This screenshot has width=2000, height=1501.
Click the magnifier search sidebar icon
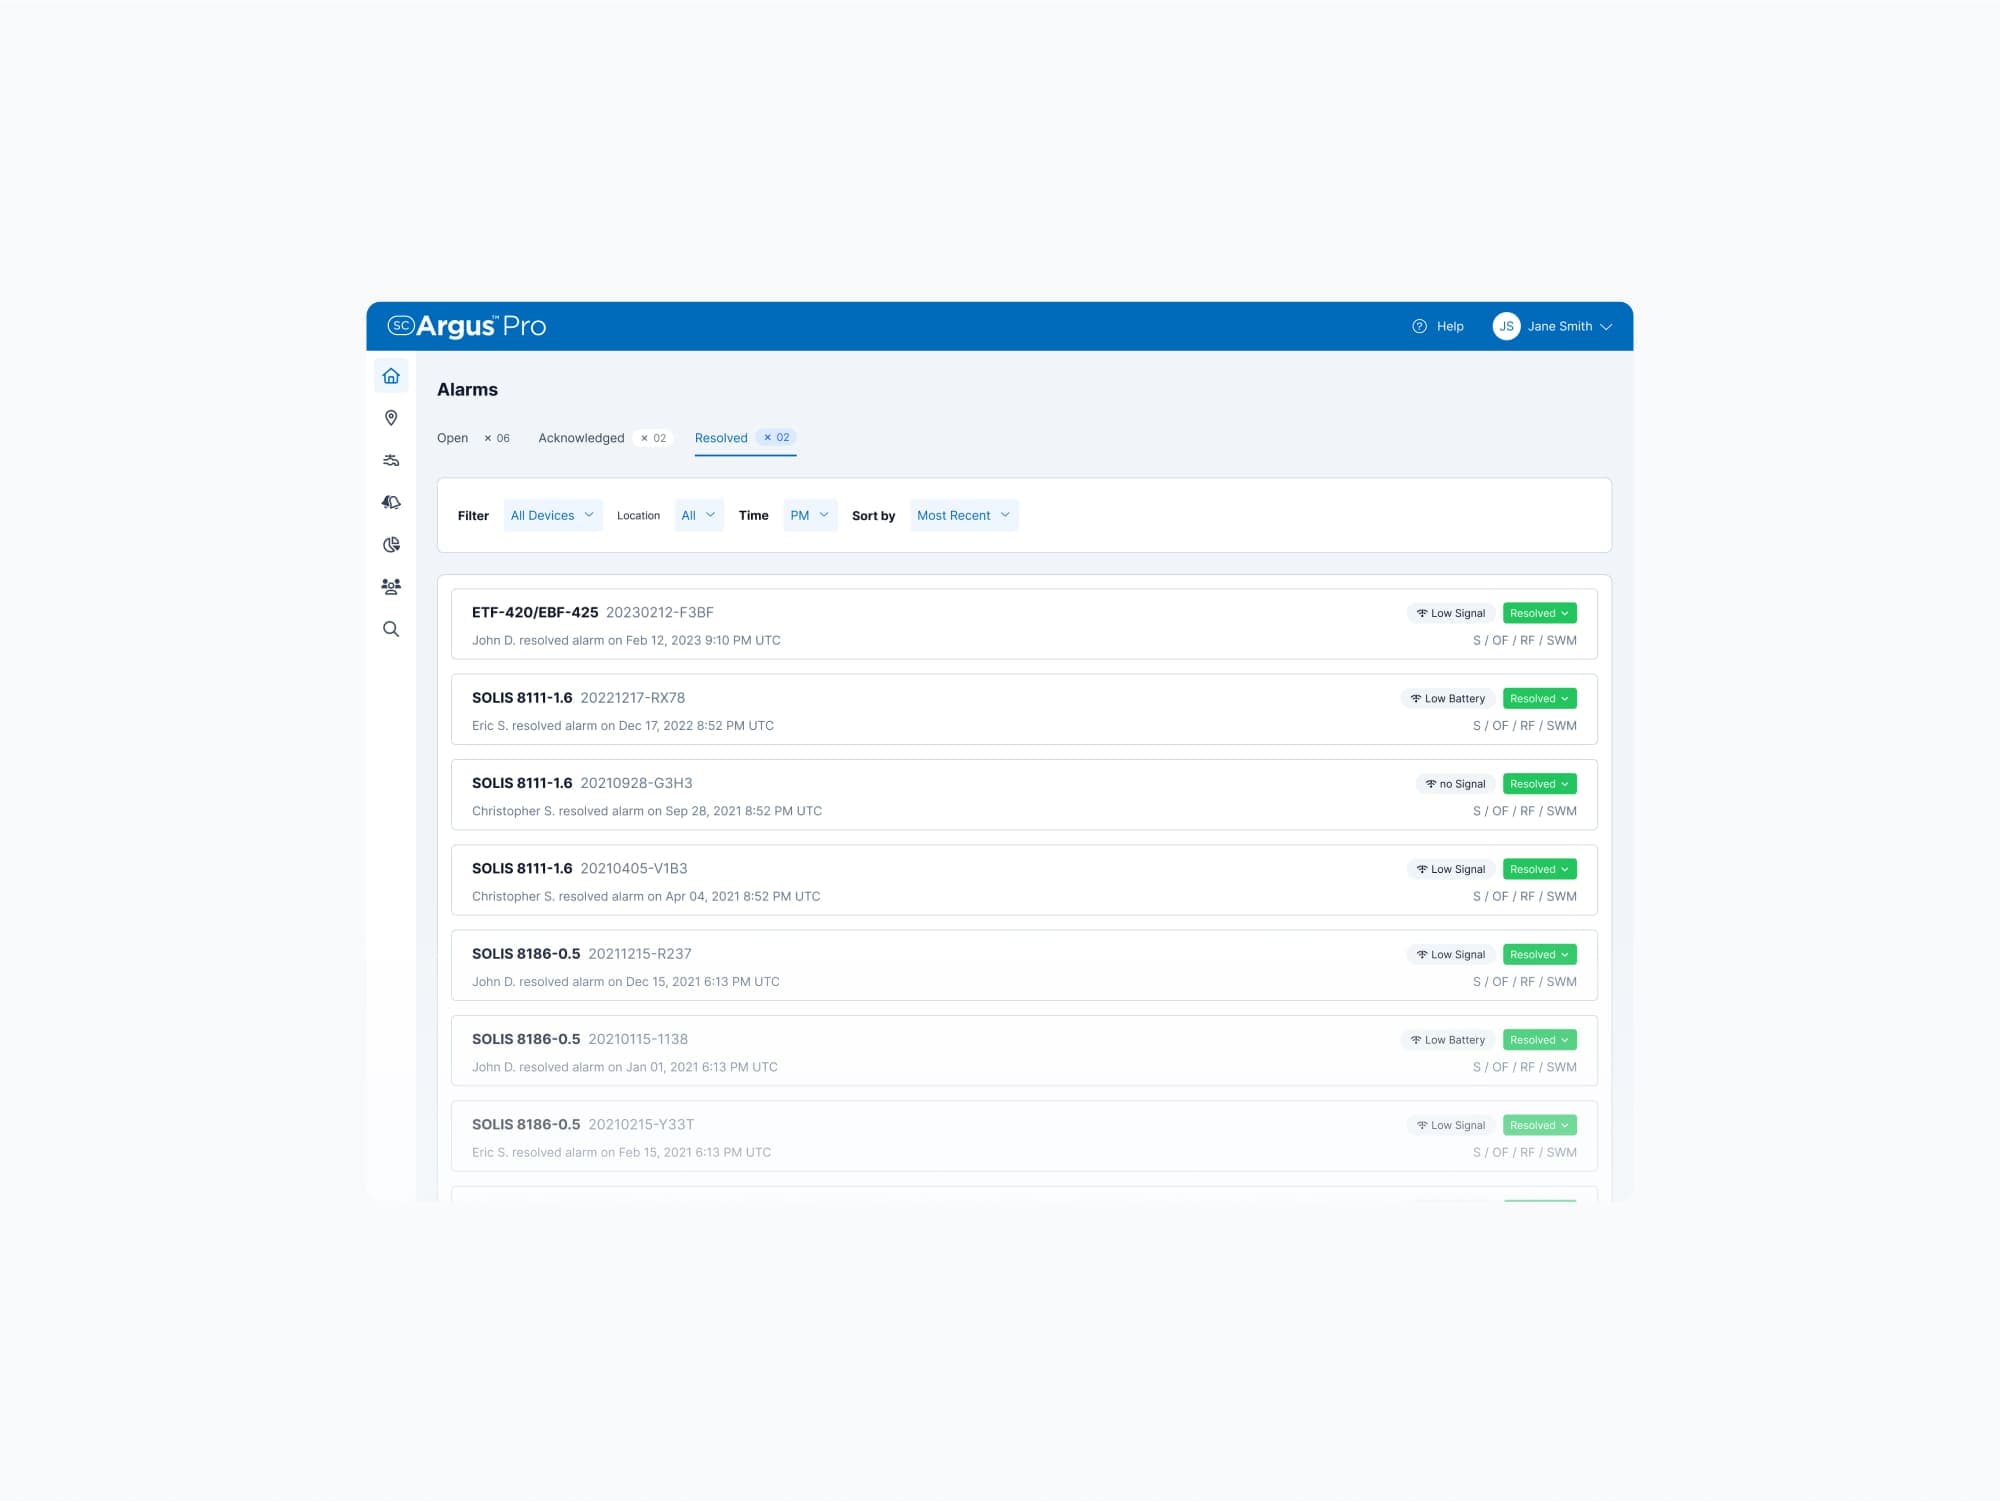point(391,629)
